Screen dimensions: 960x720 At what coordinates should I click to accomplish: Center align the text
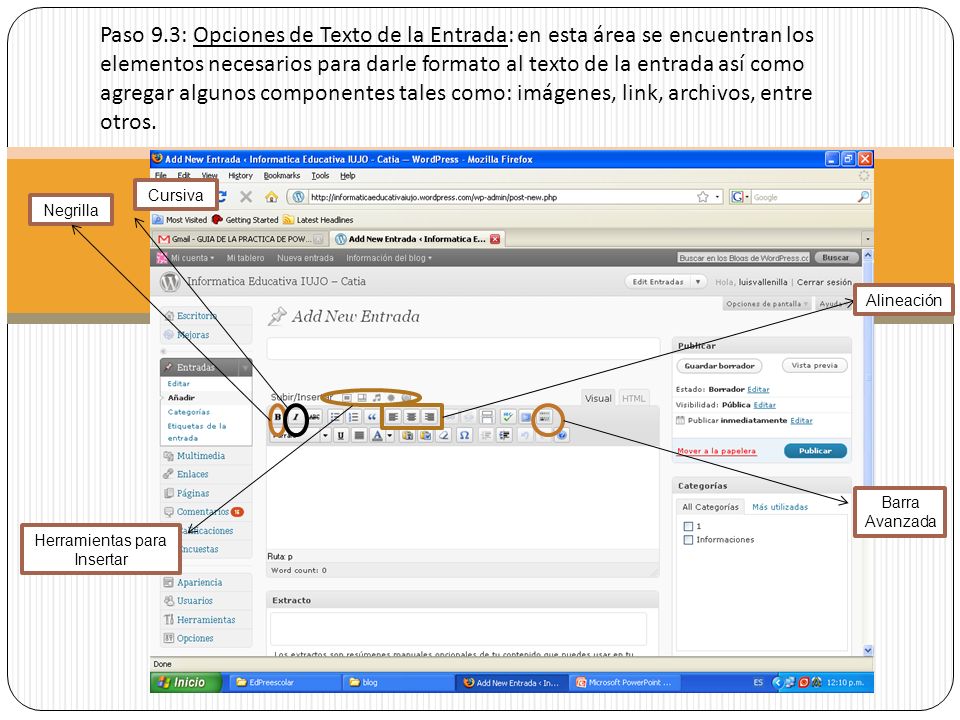pos(411,417)
